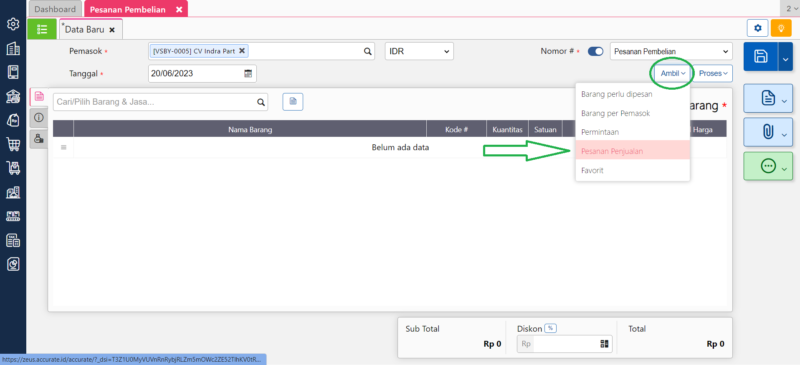
Task: Select the additional info side tab
Action: click(x=39, y=118)
